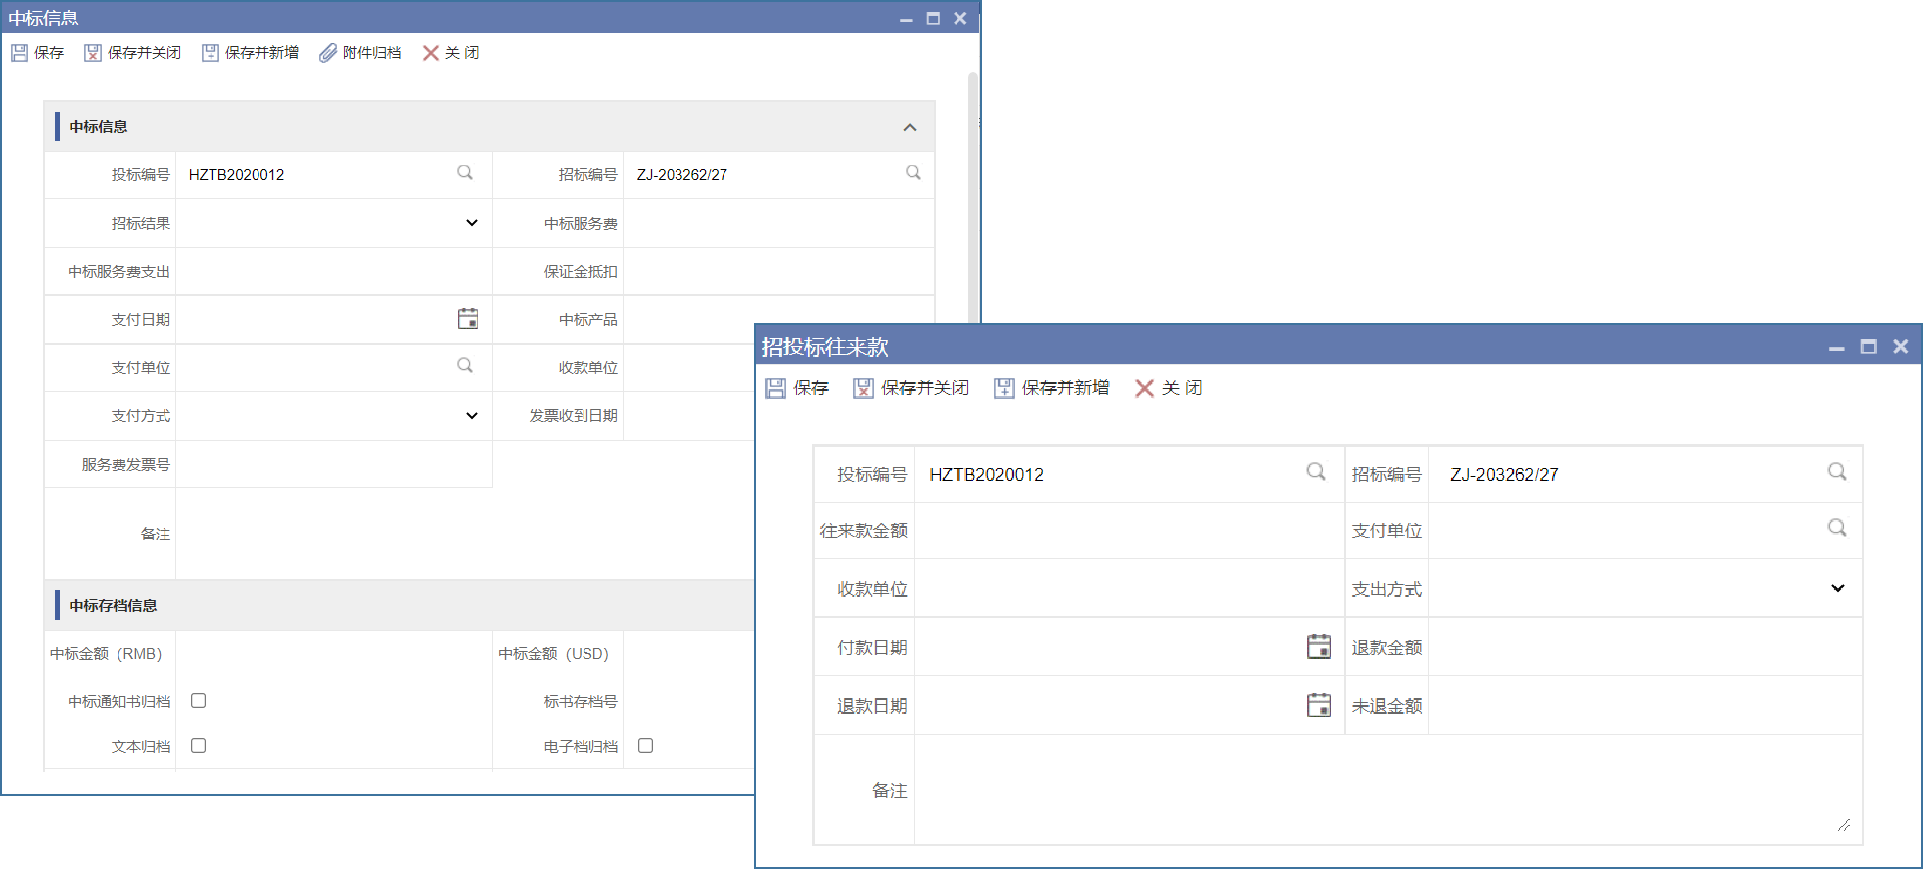Open the 支出方式 dropdown in 招投标往来款
This screenshot has height=870, width=1923.
coord(1837,589)
